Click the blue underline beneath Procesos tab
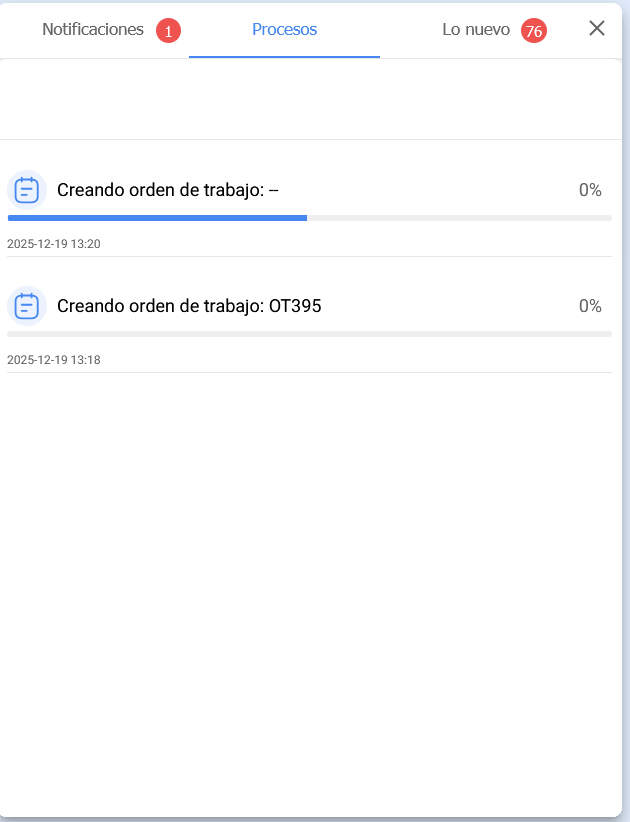630x822 pixels. tap(284, 57)
